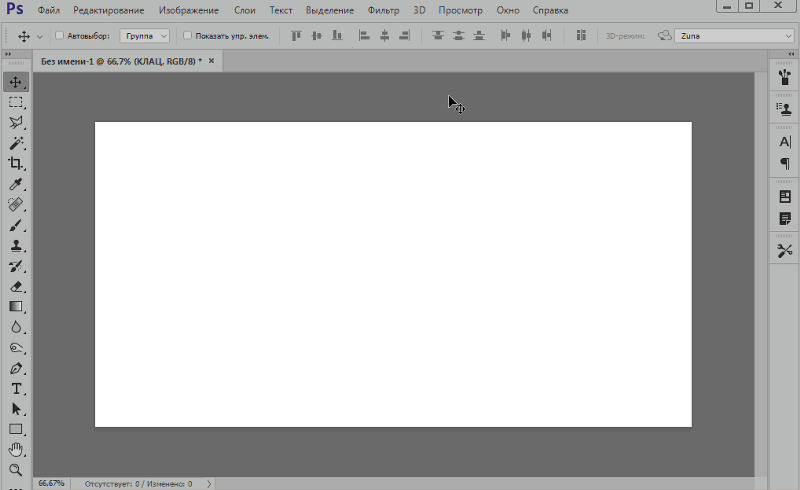This screenshot has width=800, height=490.
Task: Pick the Eyedropper tool
Action: point(16,185)
